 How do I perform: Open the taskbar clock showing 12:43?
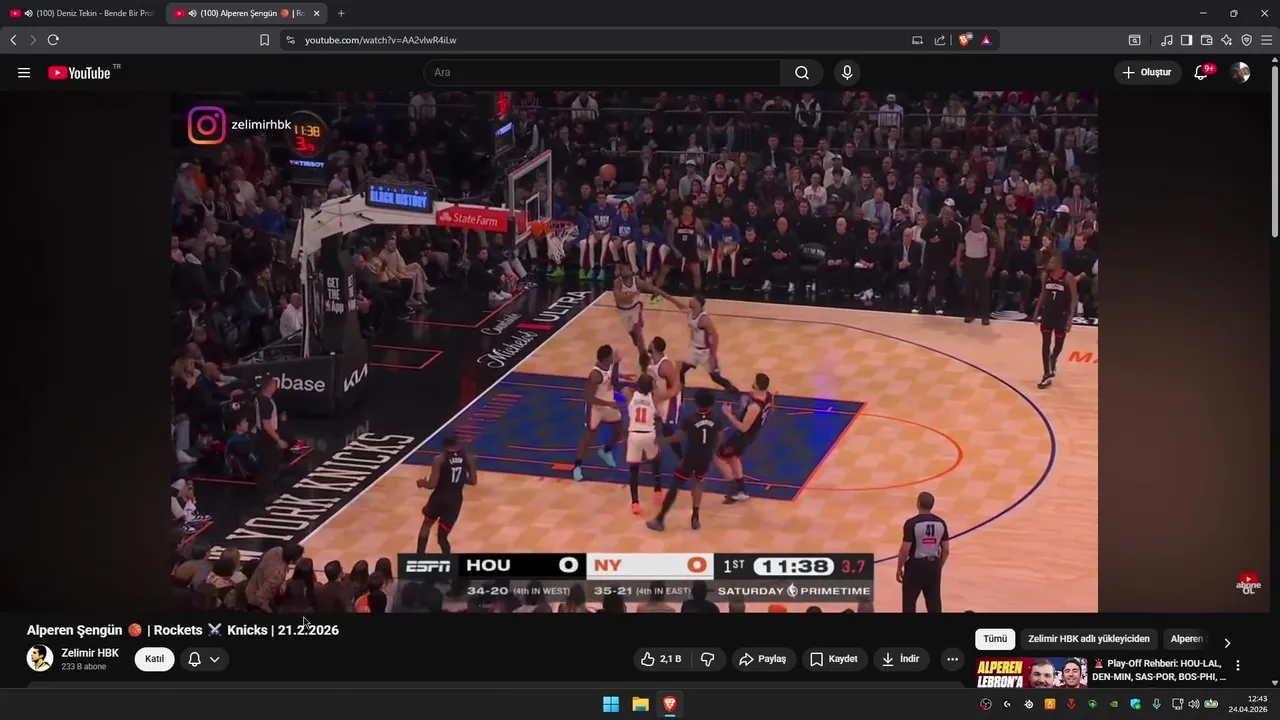(1248, 704)
